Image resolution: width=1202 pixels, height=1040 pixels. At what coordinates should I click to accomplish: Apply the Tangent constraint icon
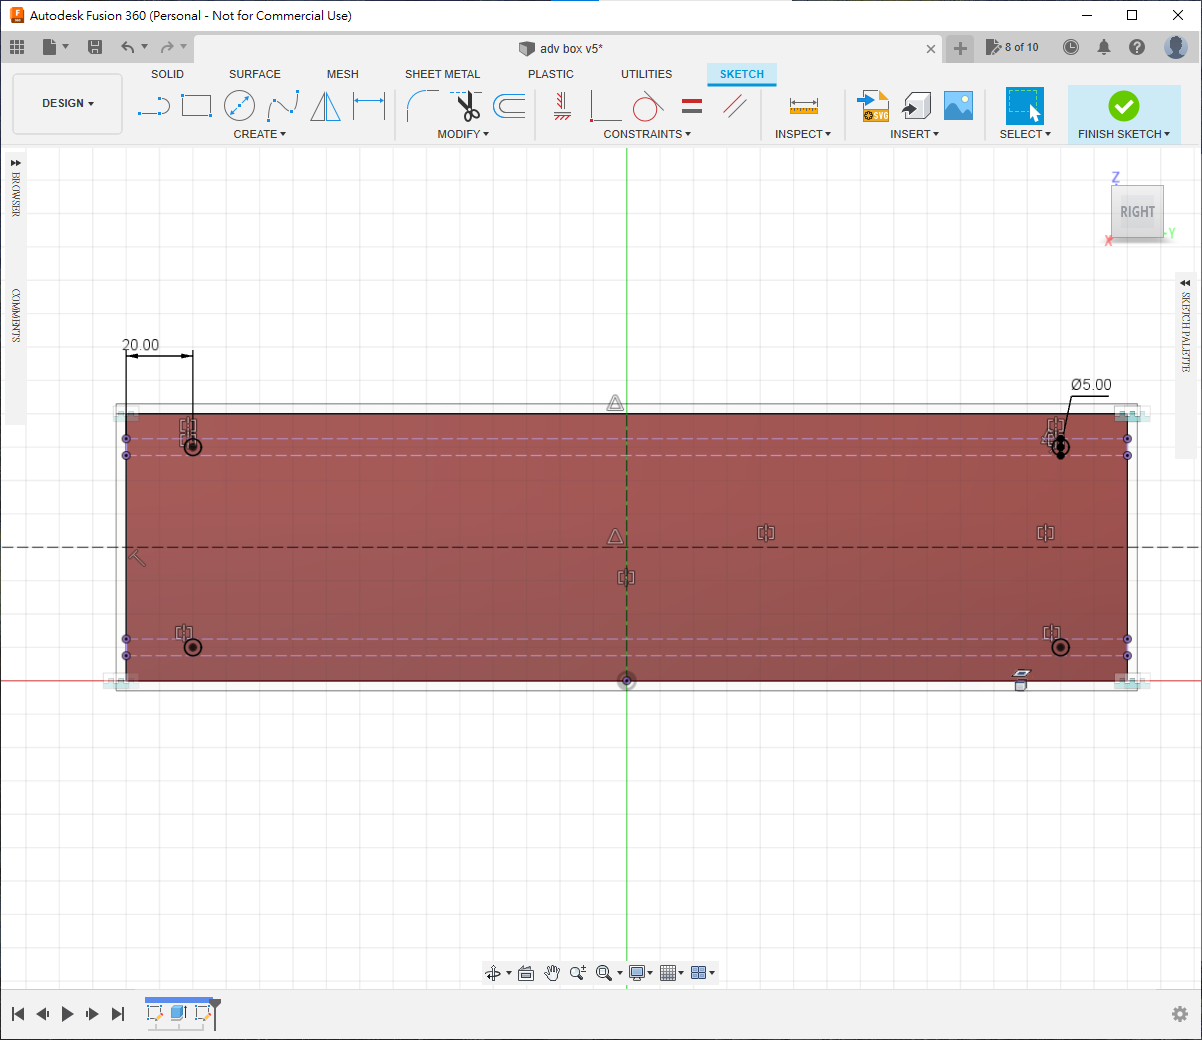648,106
